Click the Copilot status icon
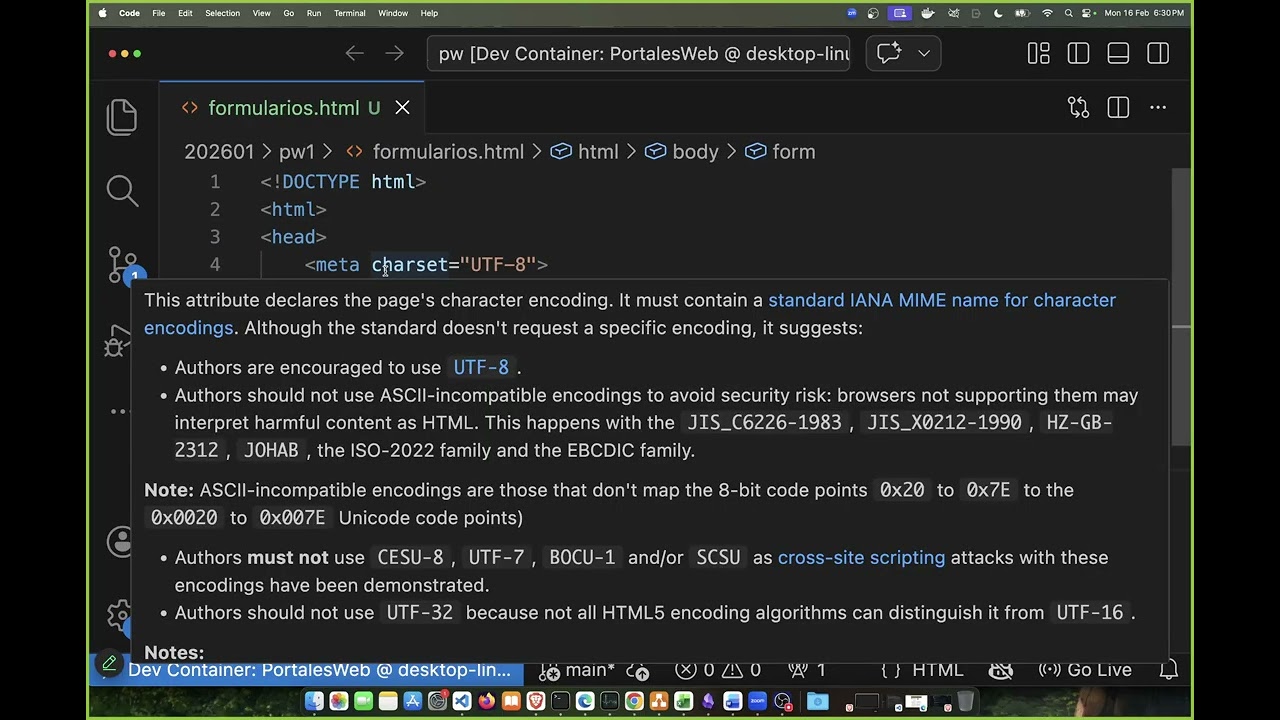This screenshot has width=1280, height=720. coord(1001,670)
